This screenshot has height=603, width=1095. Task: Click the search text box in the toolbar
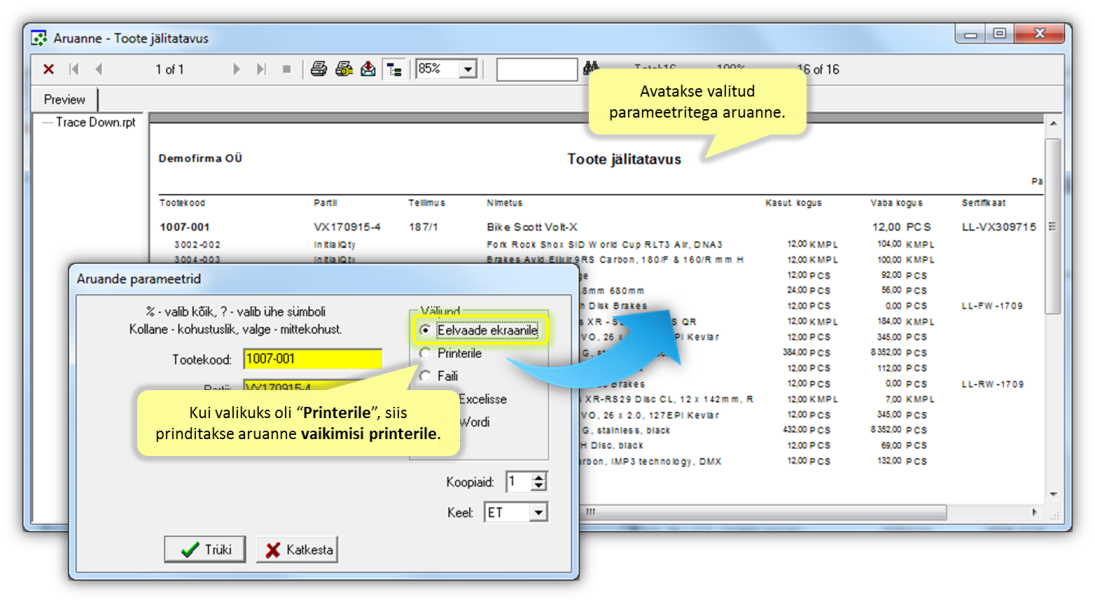[x=536, y=69]
